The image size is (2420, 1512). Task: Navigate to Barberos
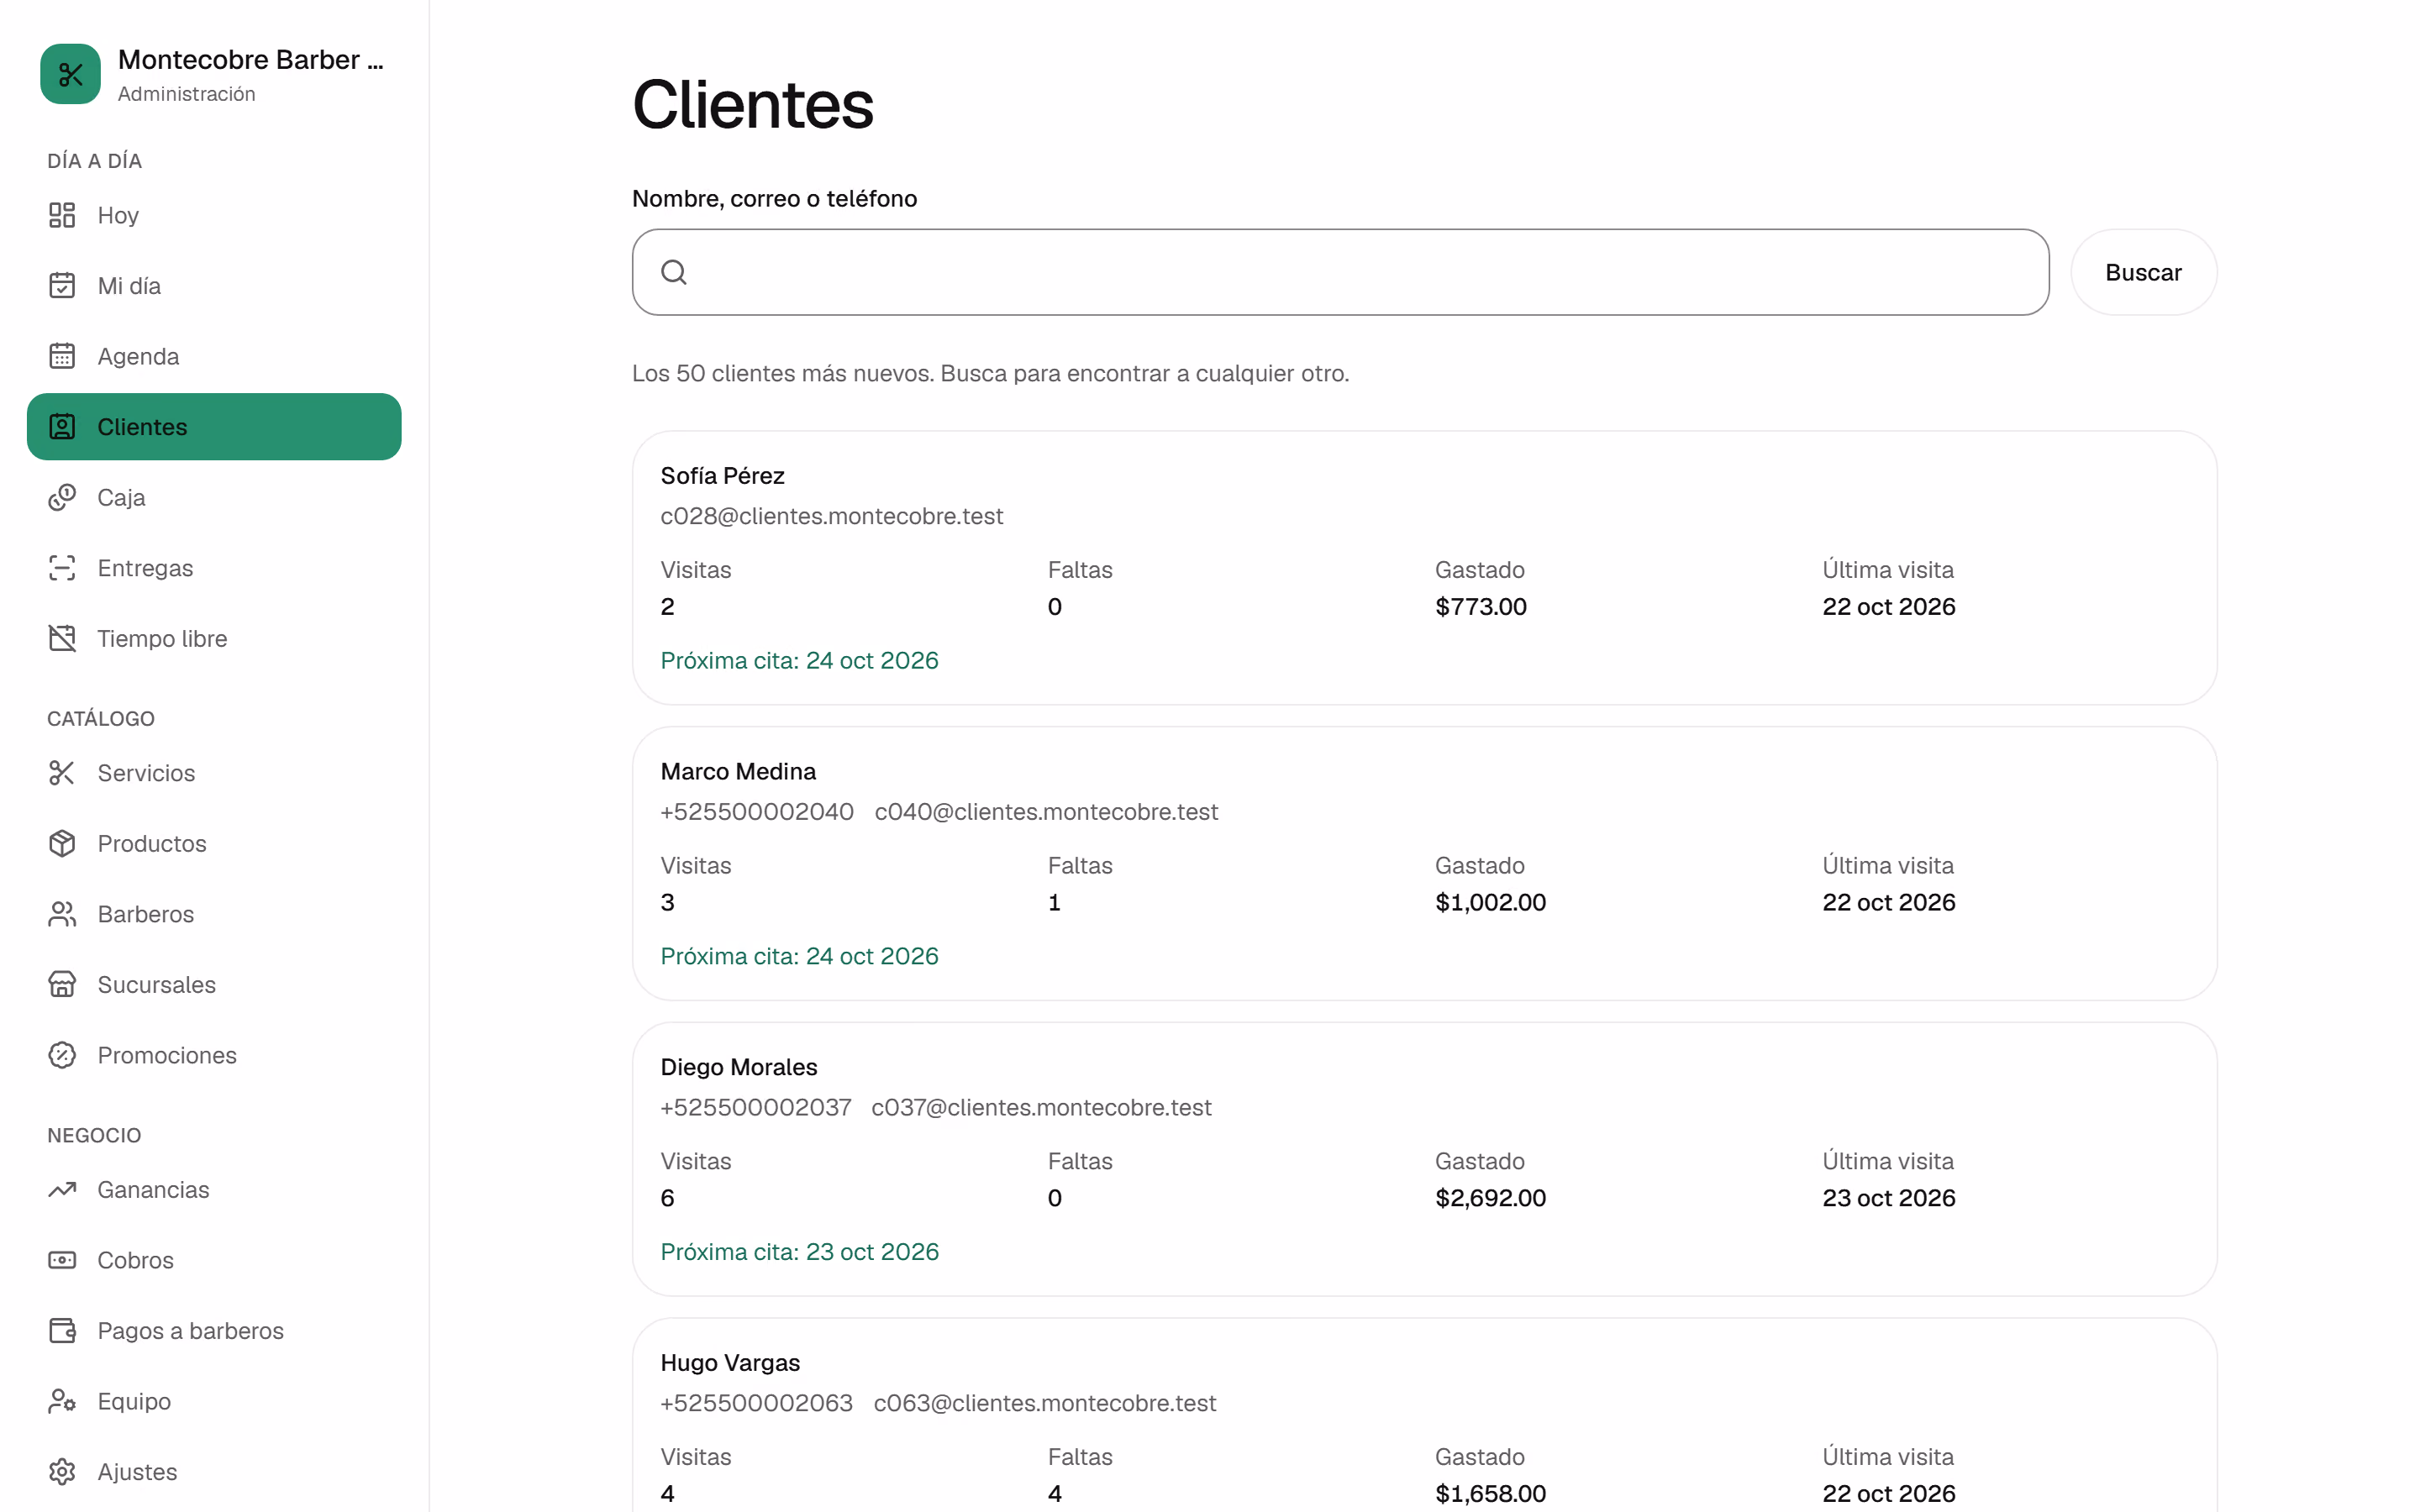[214, 914]
